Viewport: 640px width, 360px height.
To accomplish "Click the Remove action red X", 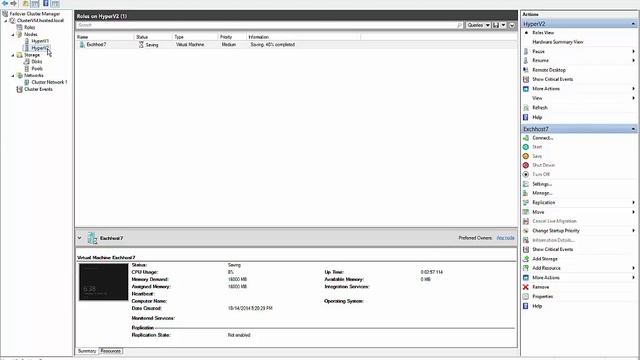I will (x=526, y=287).
